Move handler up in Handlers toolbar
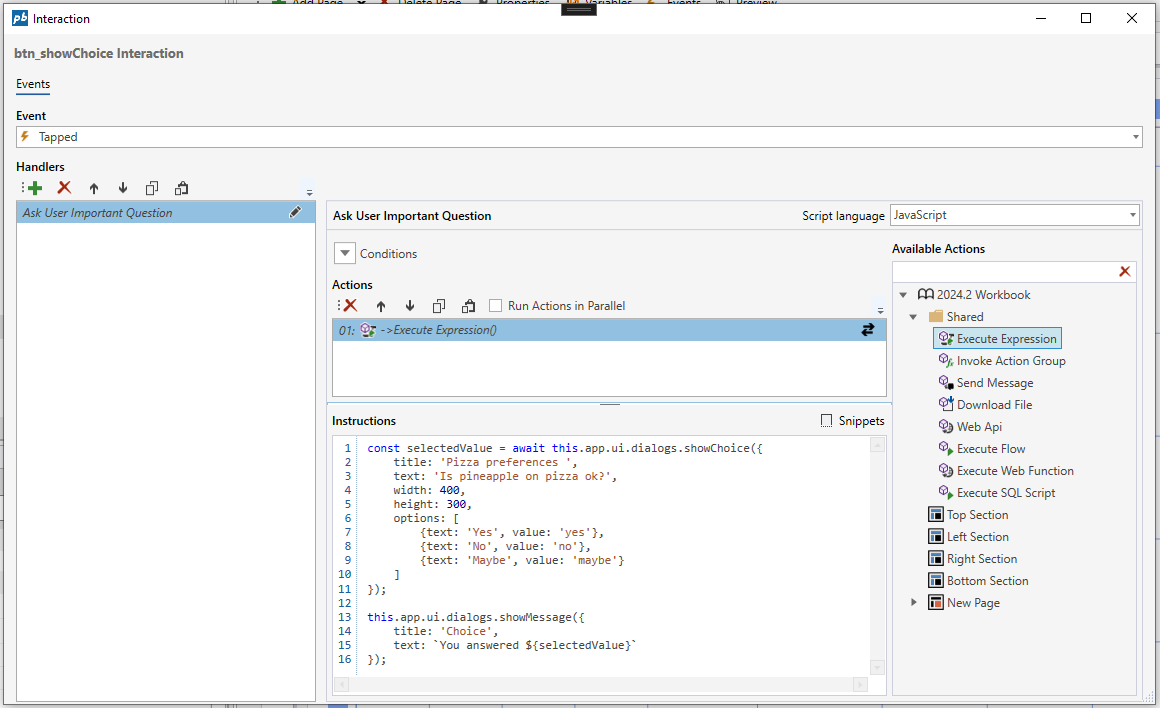The height and width of the screenshot is (708, 1160). 94,188
